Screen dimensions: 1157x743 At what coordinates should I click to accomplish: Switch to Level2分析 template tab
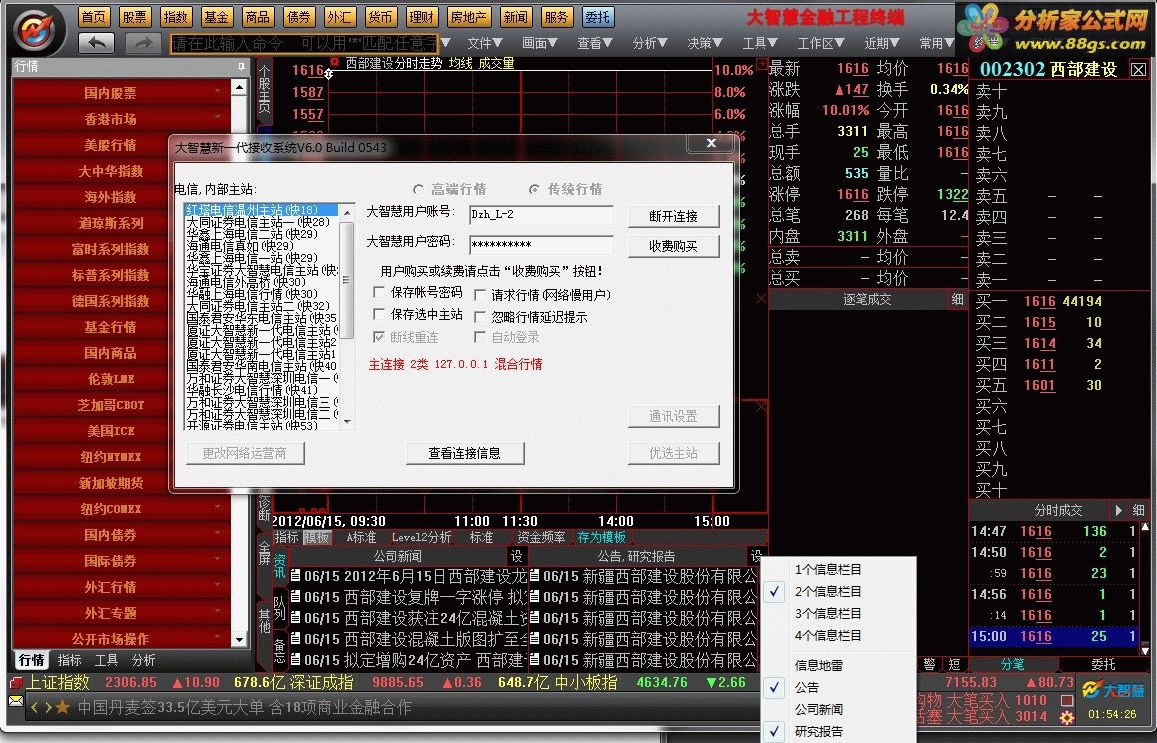pos(421,537)
